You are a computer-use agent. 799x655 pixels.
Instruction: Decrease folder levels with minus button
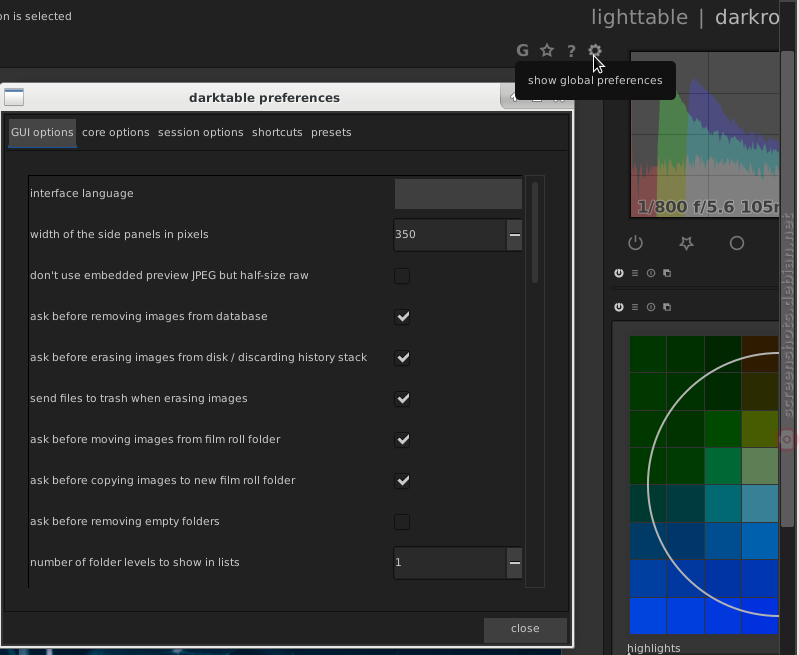click(x=515, y=563)
